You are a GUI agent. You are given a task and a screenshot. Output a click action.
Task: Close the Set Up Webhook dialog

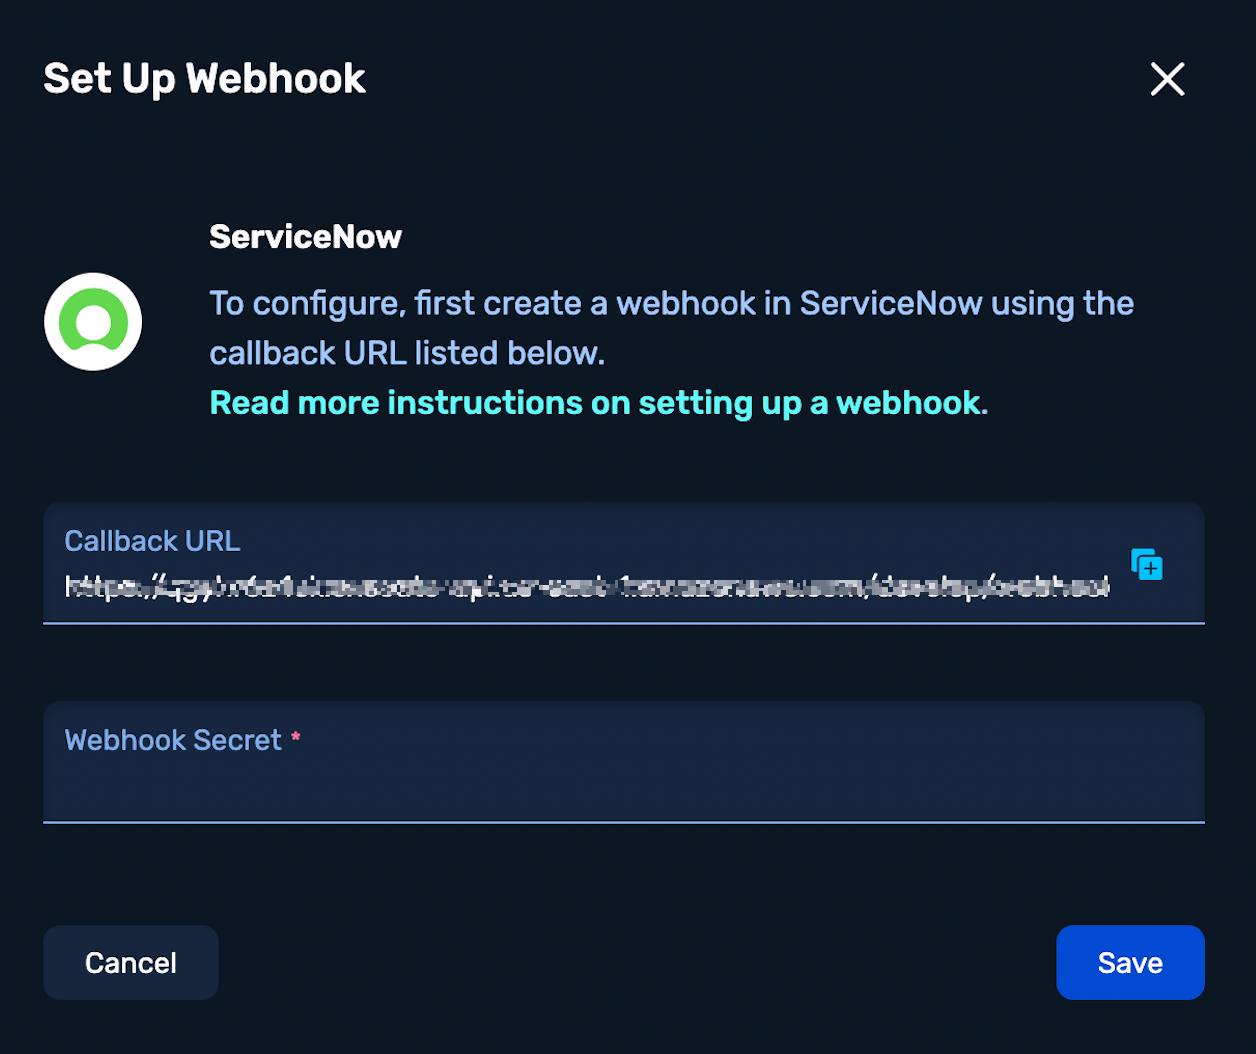click(x=1167, y=79)
